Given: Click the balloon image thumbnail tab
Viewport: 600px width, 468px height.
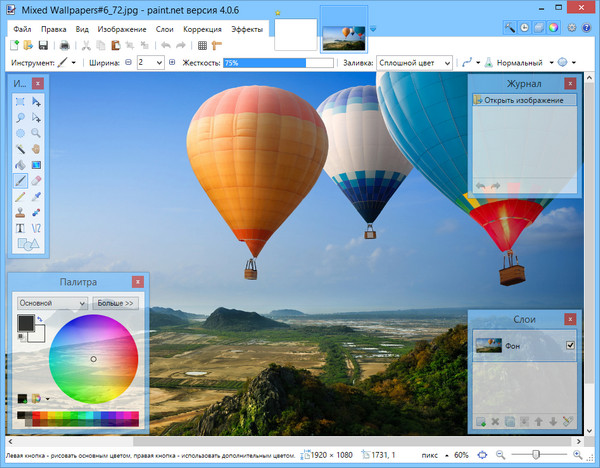Looking at the screenshot, I should (x=343, y=35).
